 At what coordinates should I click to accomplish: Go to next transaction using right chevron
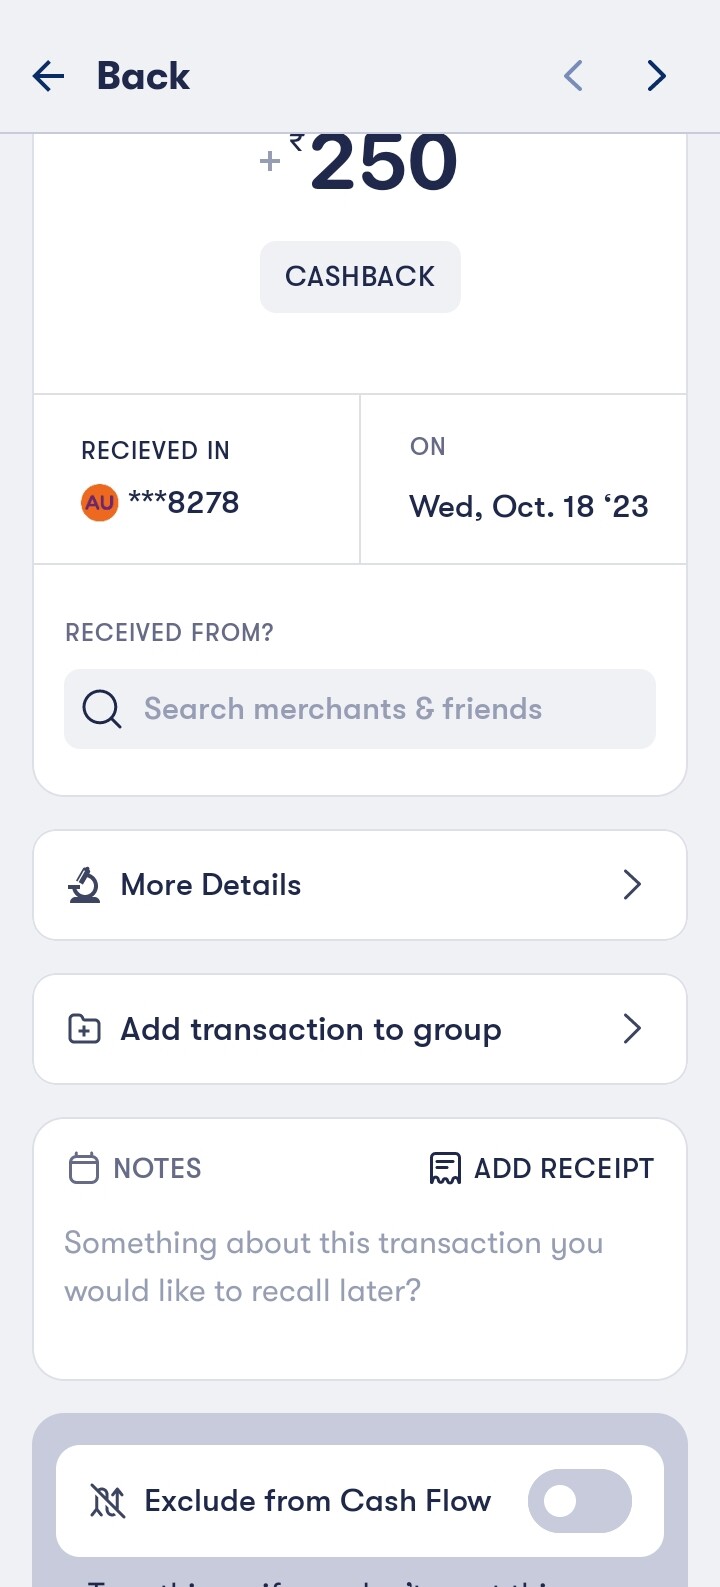(x=656, y=76)
